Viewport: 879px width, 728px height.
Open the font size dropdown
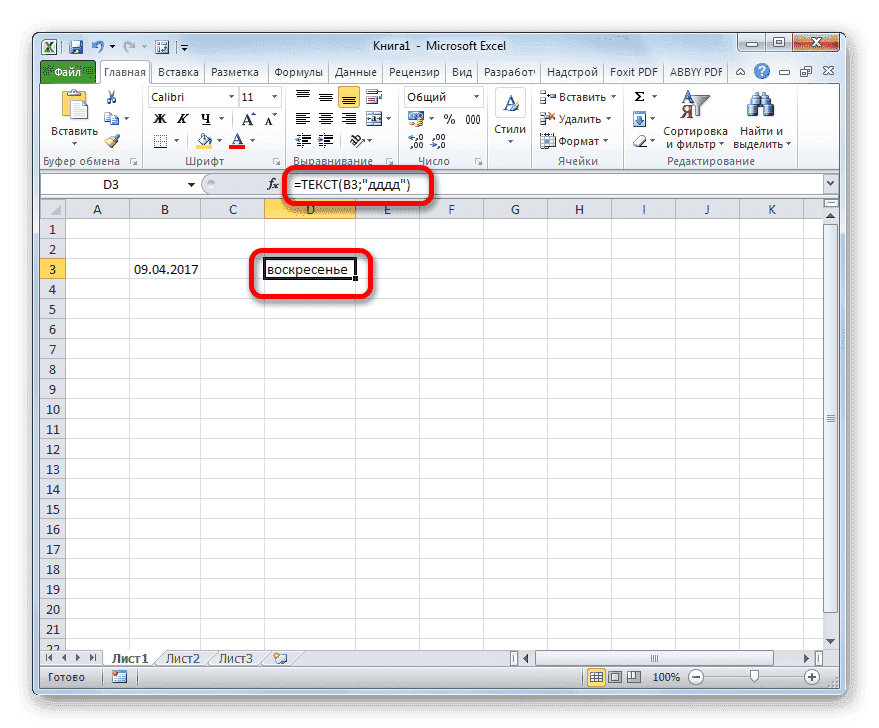(274, 97)
